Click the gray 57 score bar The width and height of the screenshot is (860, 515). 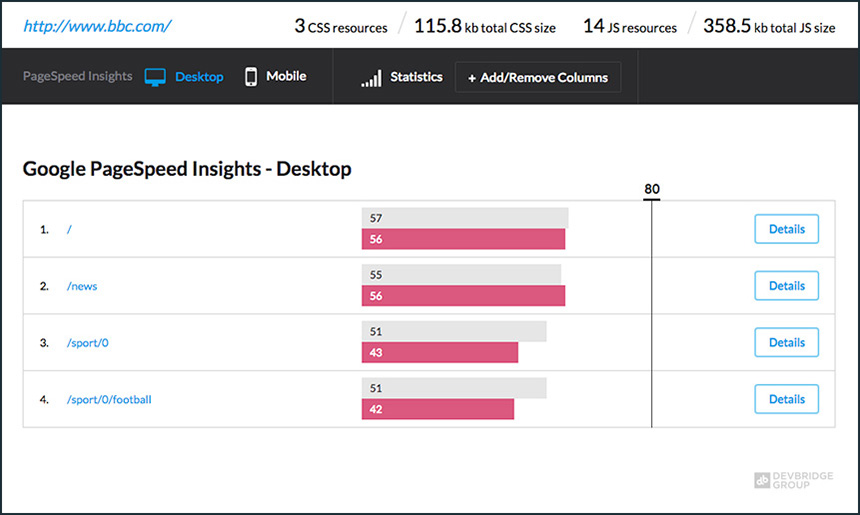(465, 218)
